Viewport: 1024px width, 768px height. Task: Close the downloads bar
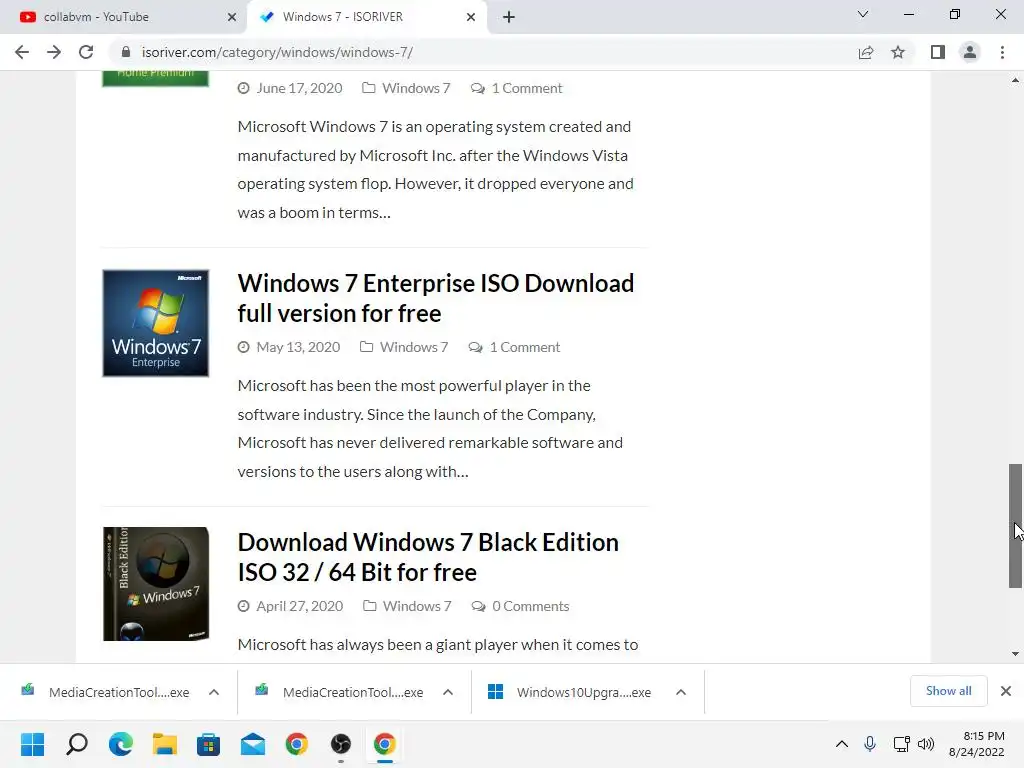click(x=1006, y=691)
